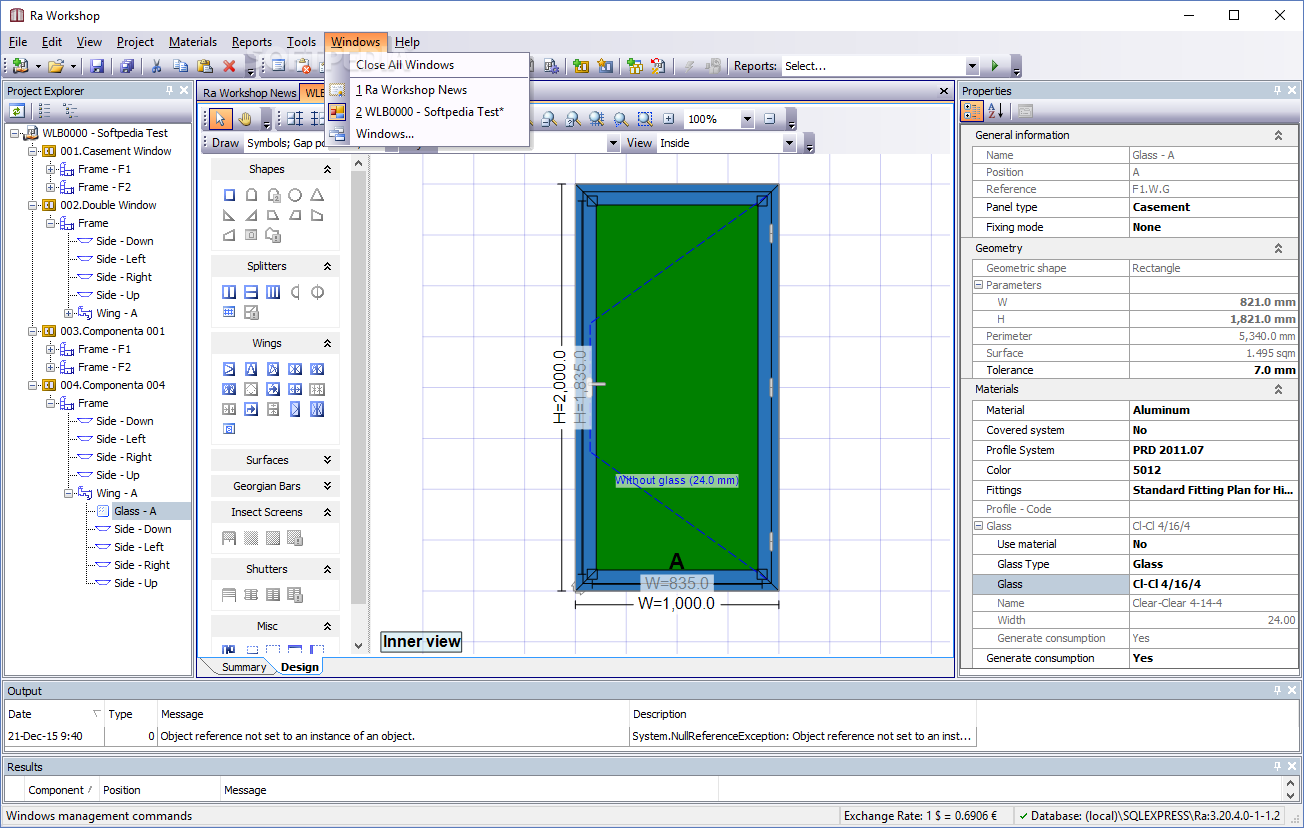The image size is (1304, 828).
Task: Select the rectangle shape tool
Action: pos(229,196)
